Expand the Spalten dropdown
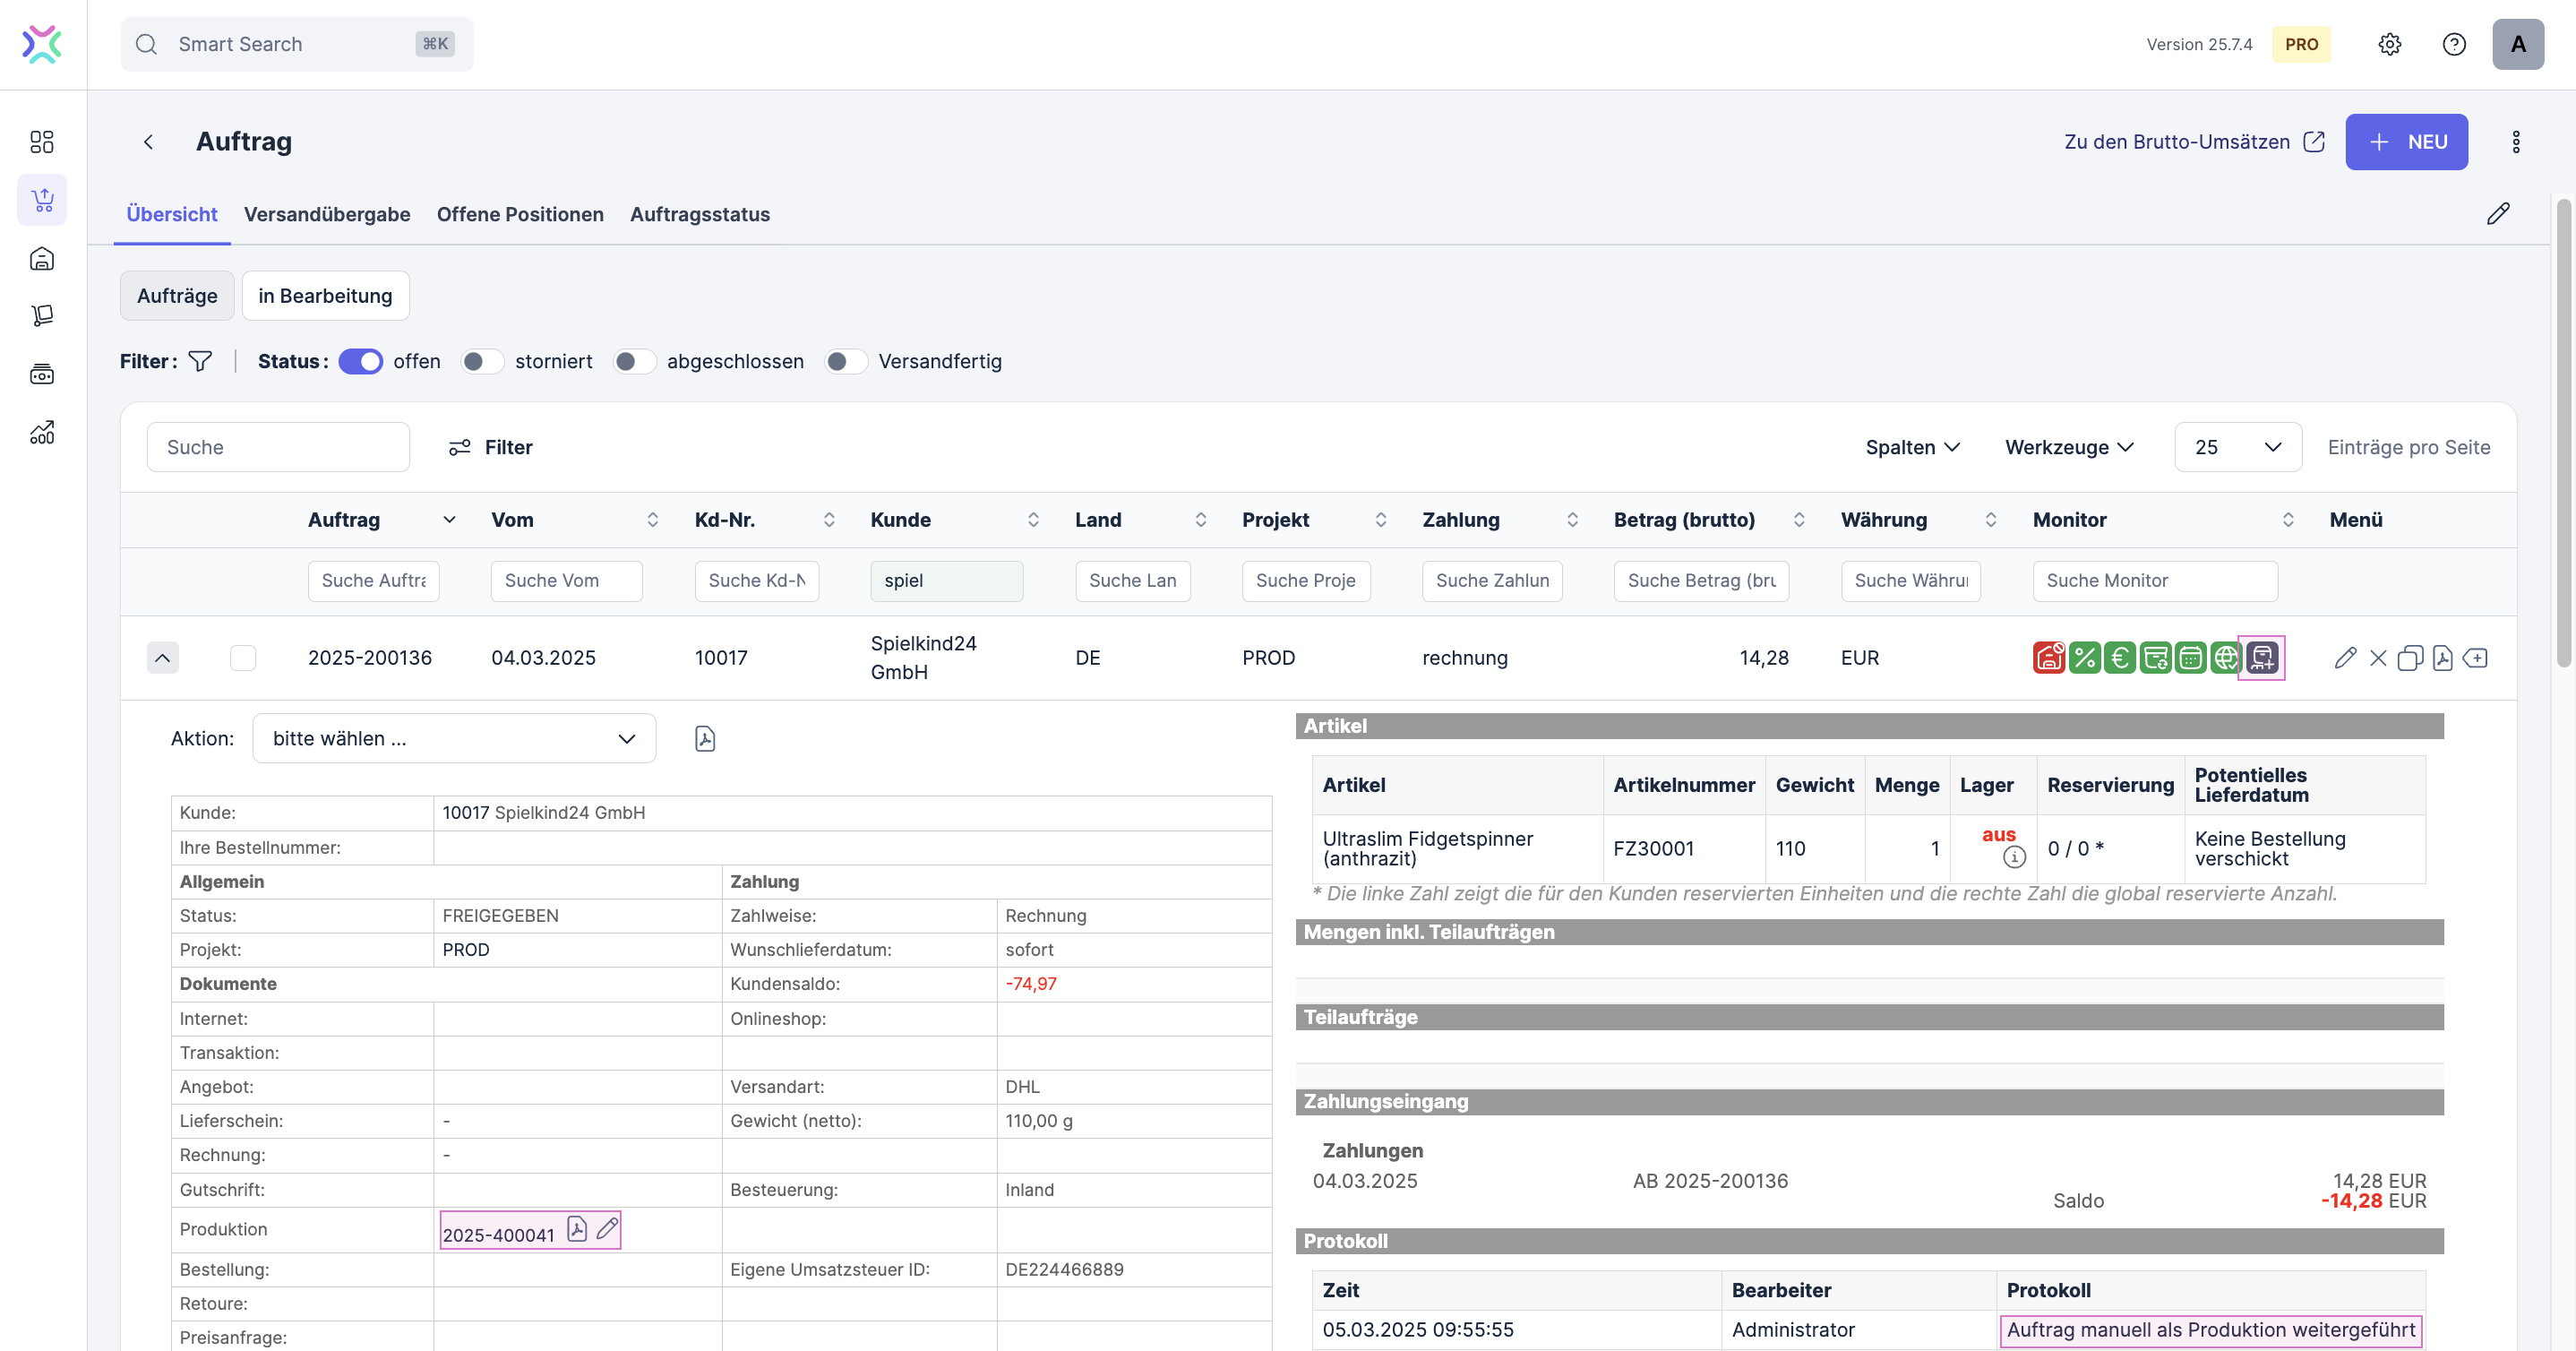Viewport: 2576px width, 1351px height. click(1911, 447)
